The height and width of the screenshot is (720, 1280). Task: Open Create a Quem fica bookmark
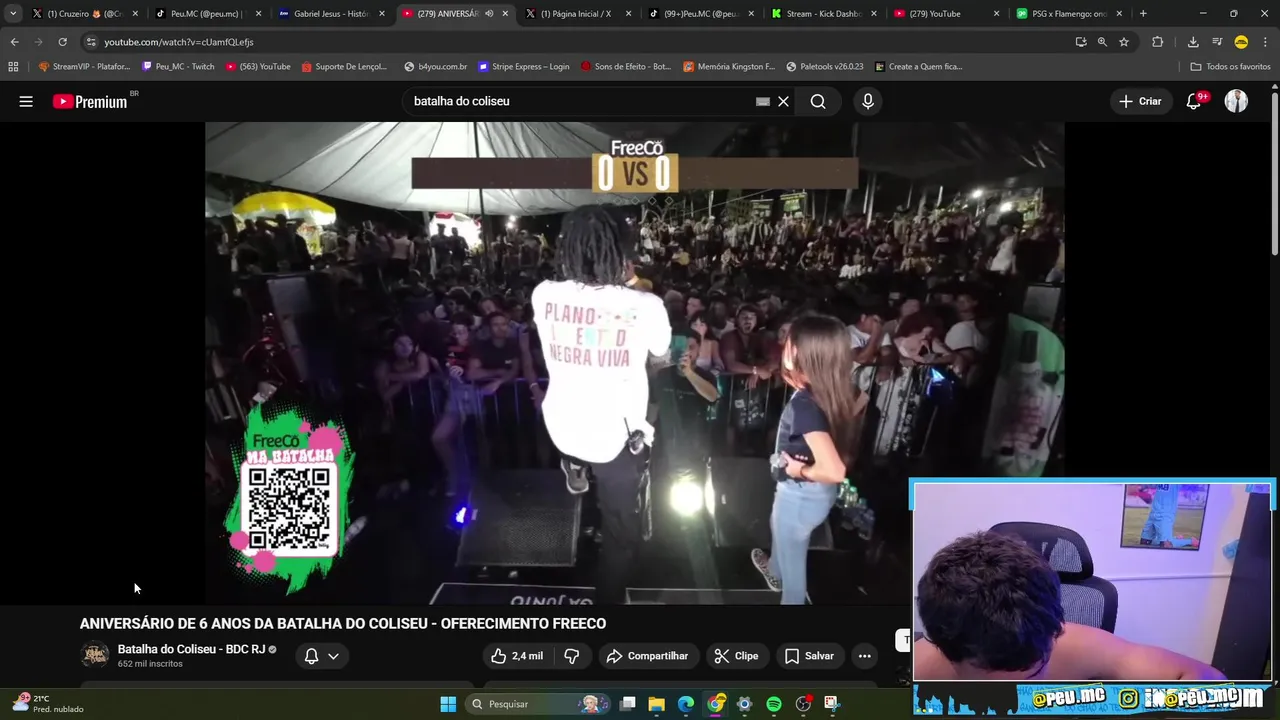click(917, 67)
